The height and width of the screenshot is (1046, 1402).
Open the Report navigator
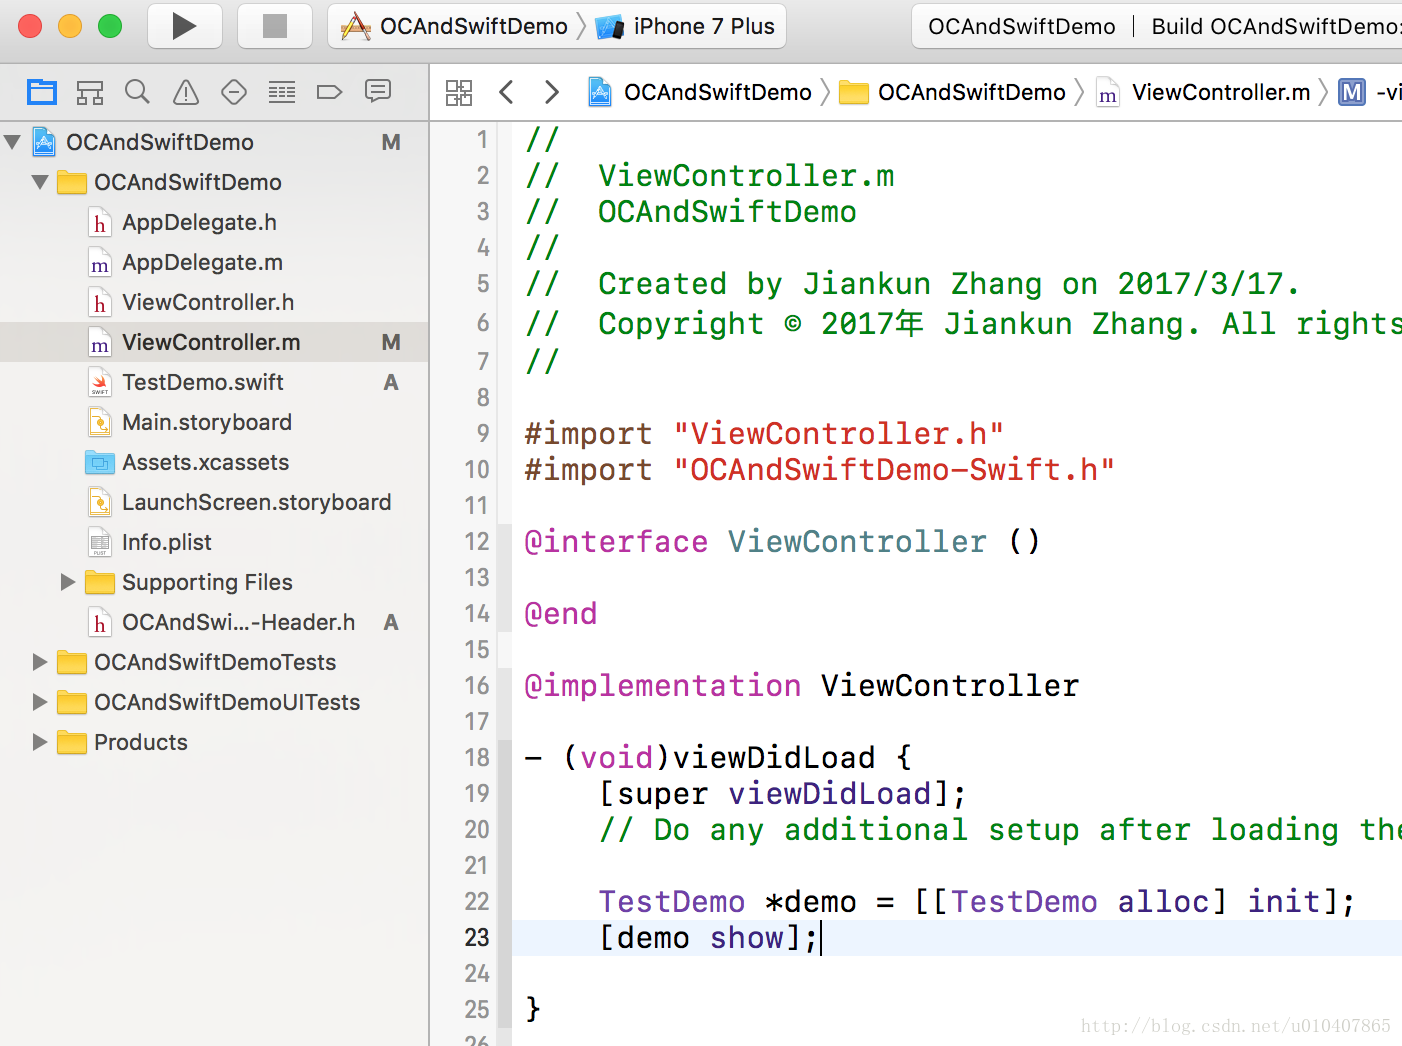pos(378,93)
